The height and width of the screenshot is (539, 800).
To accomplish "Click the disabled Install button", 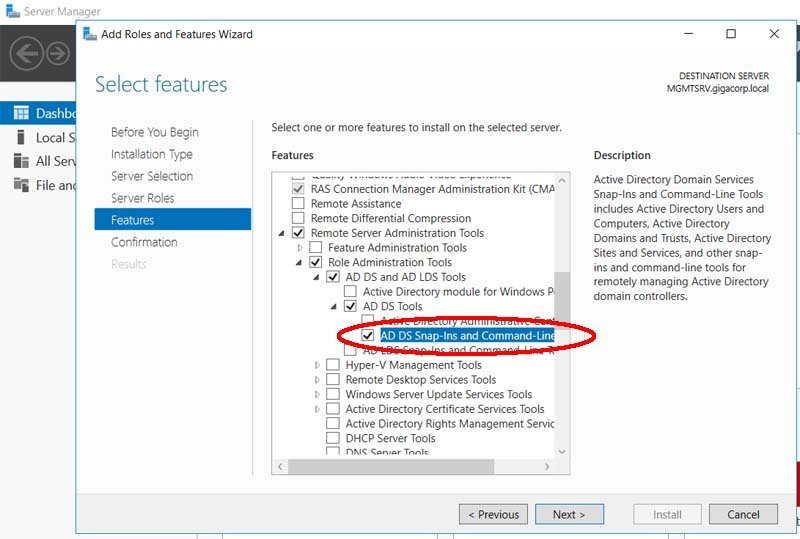I will click(x=667, y=514).
